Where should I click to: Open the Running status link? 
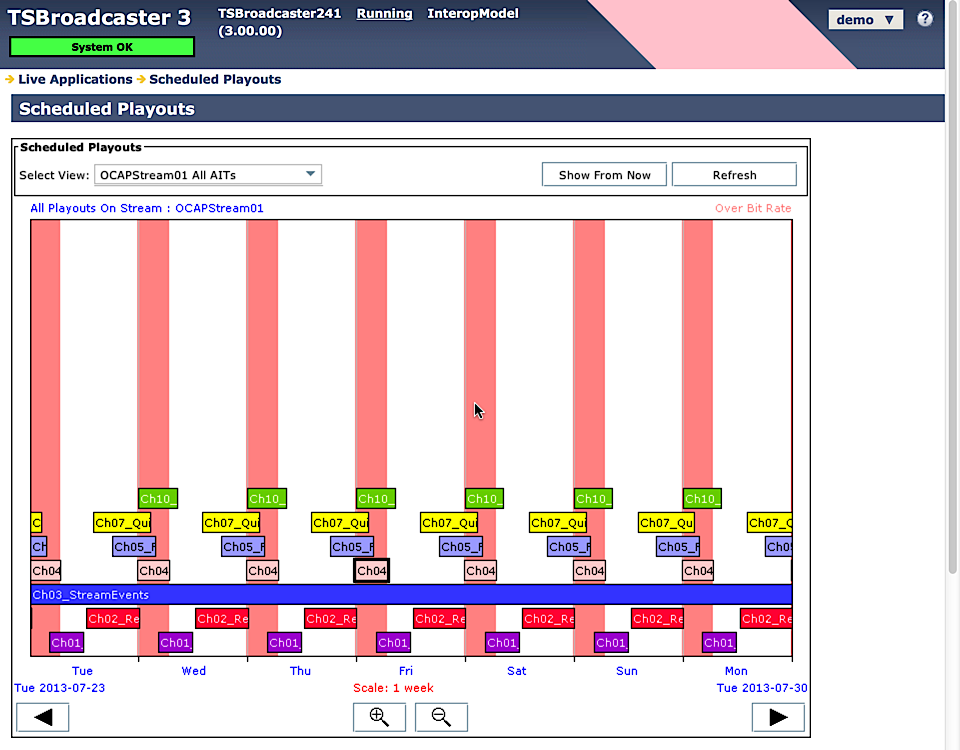pos(384,13)
